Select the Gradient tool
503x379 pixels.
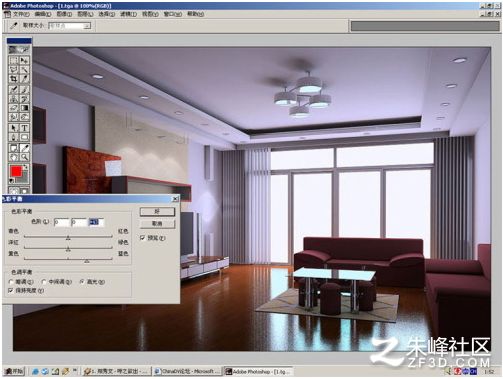[x=24, y=108]
